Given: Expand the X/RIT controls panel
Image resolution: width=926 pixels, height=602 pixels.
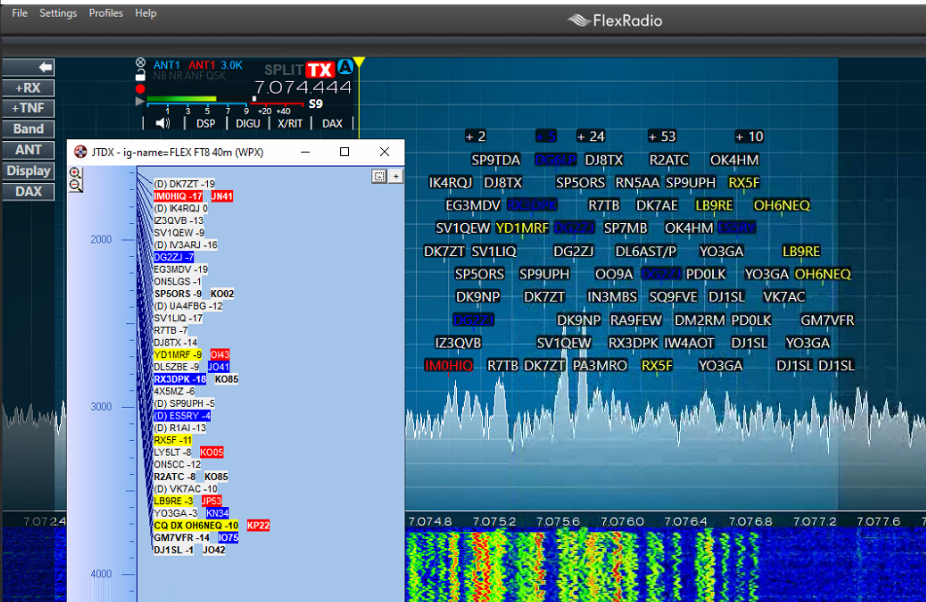Looking at the screenshot, I should point(289,124).
